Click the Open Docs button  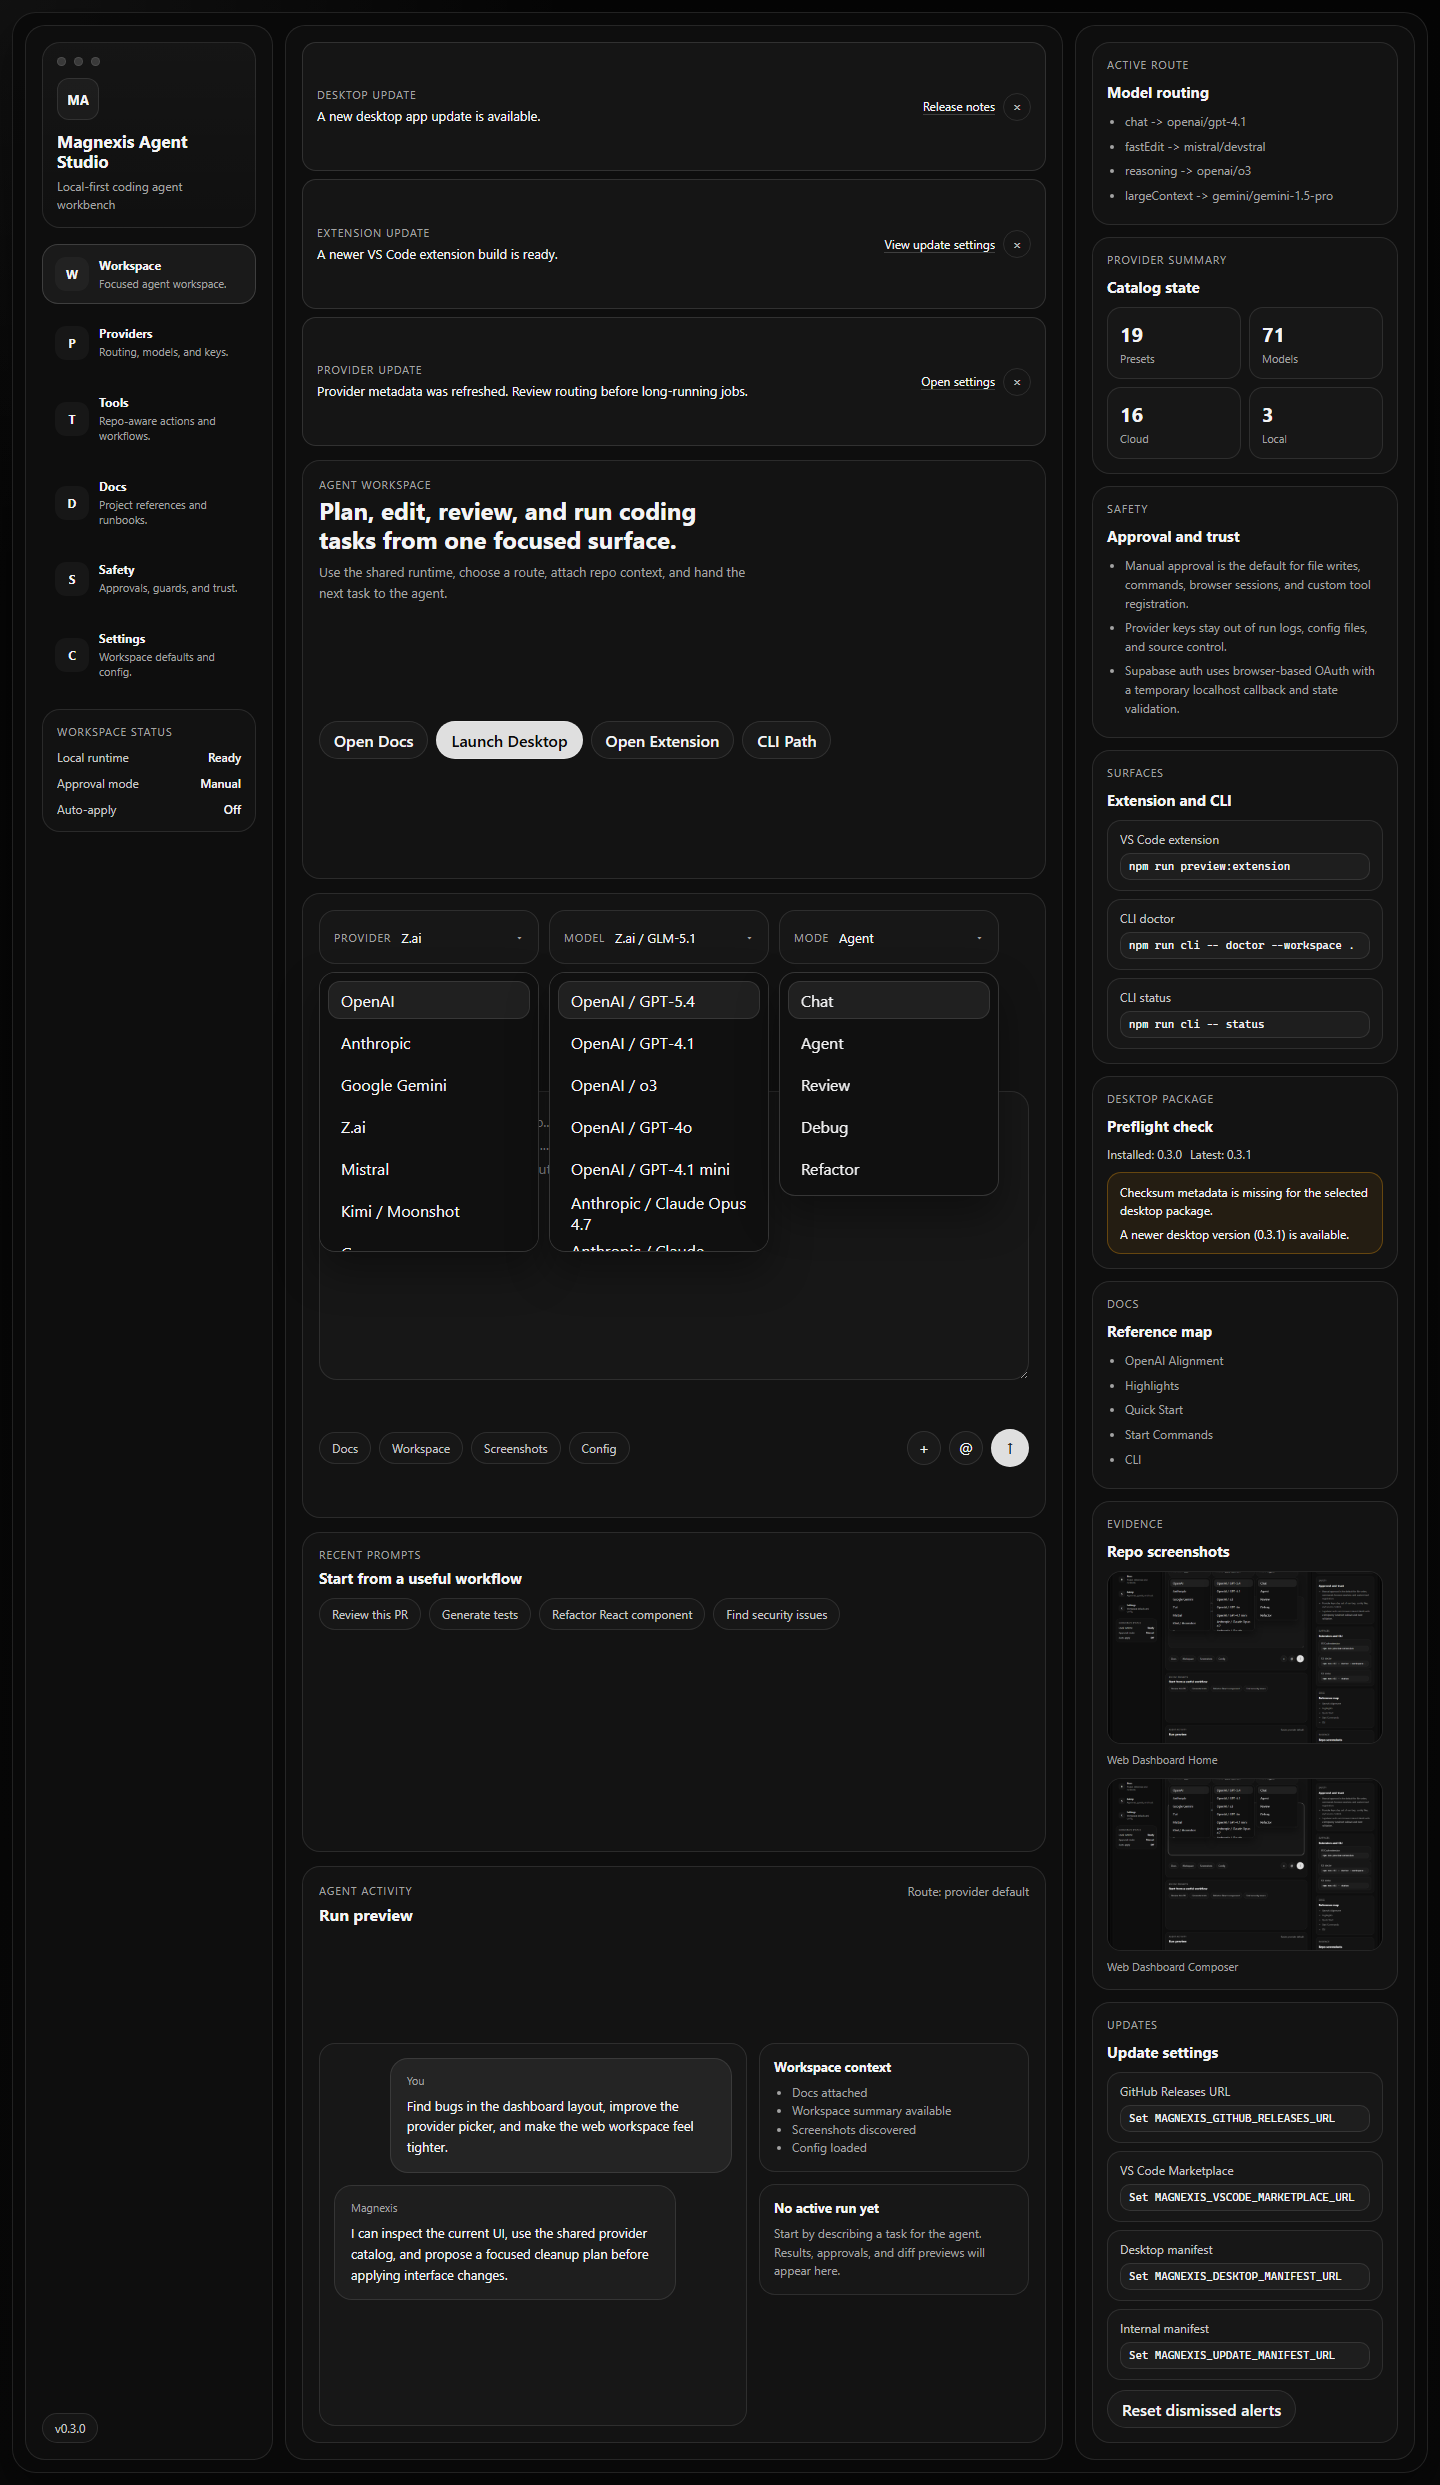click(373, 741)
